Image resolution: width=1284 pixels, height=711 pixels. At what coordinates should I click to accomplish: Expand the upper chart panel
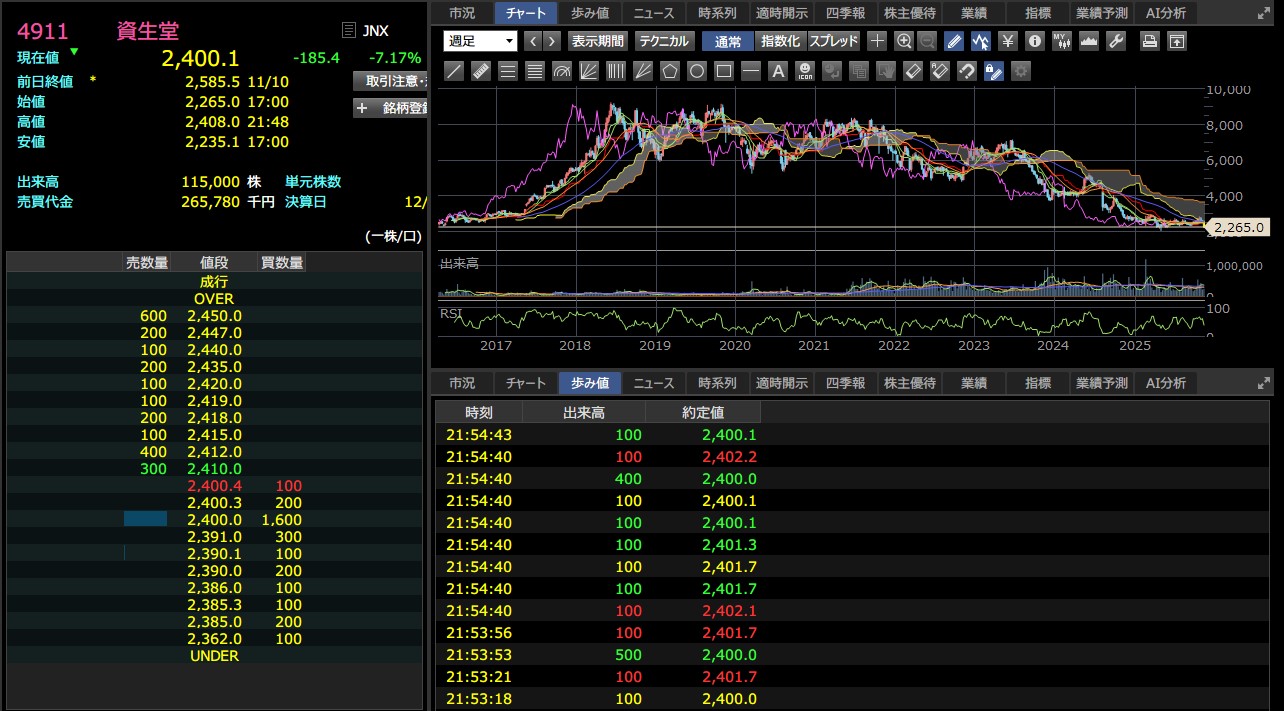tap(1264, 14)
